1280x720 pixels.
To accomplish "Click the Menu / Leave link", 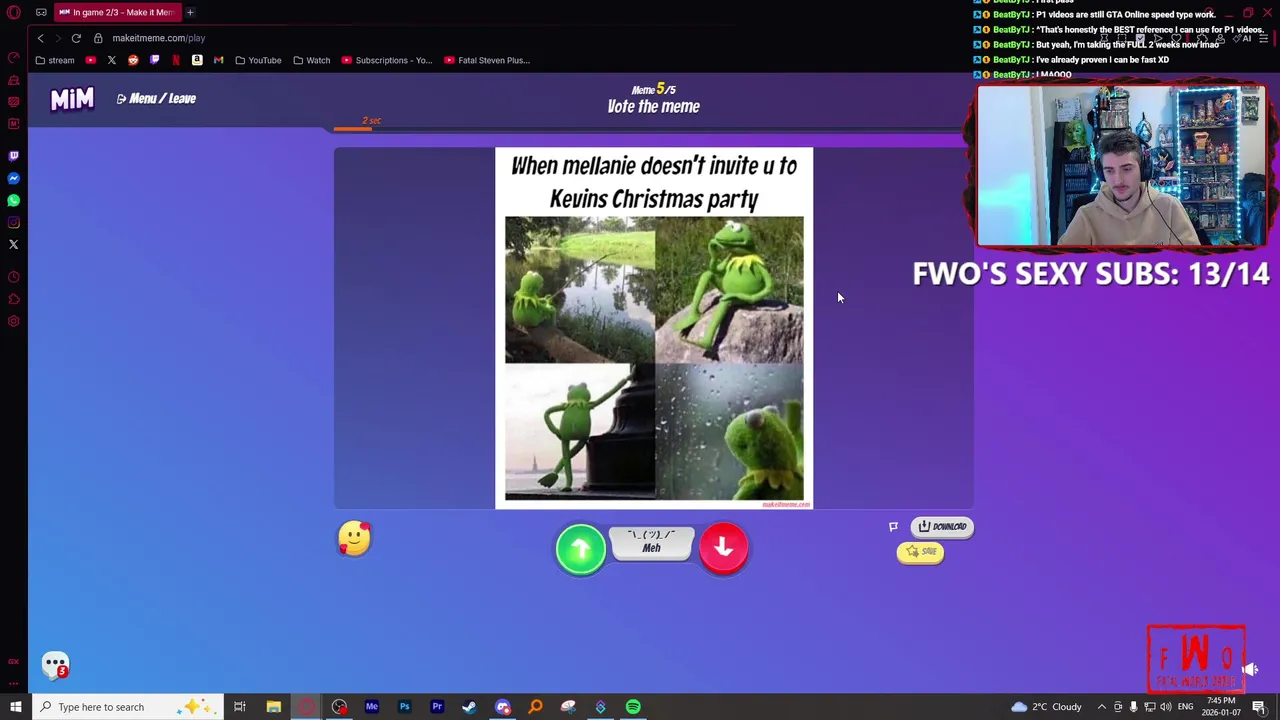I will [156, 98].
